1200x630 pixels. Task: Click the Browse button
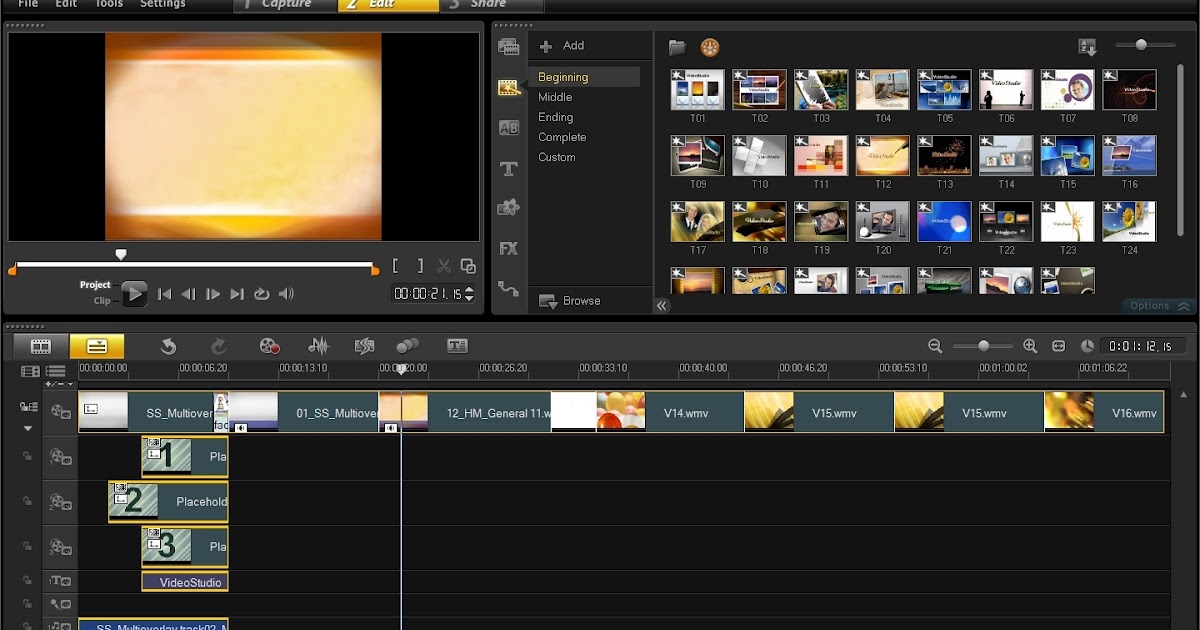click(570, 301)
